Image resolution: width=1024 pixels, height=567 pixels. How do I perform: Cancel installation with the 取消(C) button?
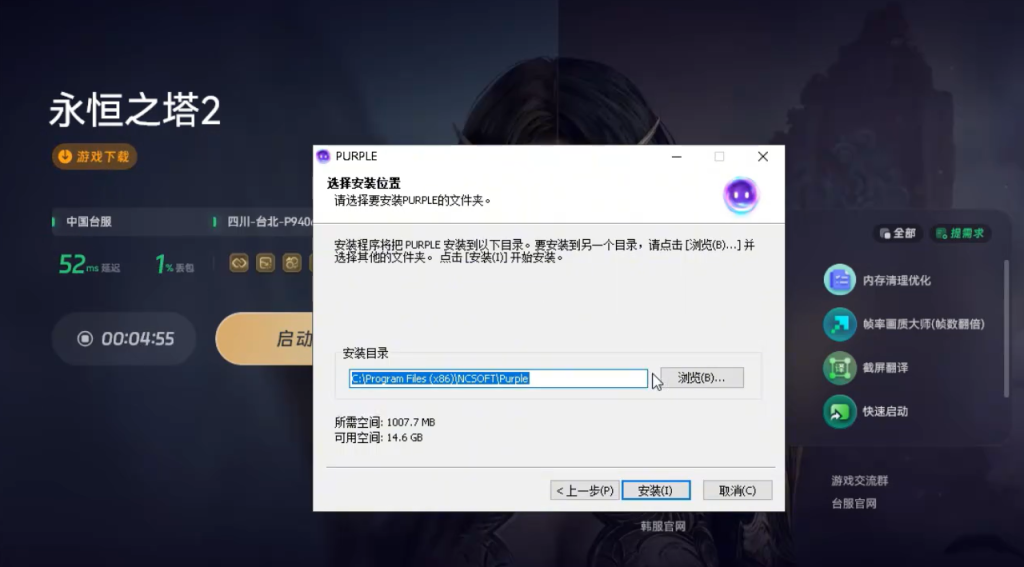(737, 490)
